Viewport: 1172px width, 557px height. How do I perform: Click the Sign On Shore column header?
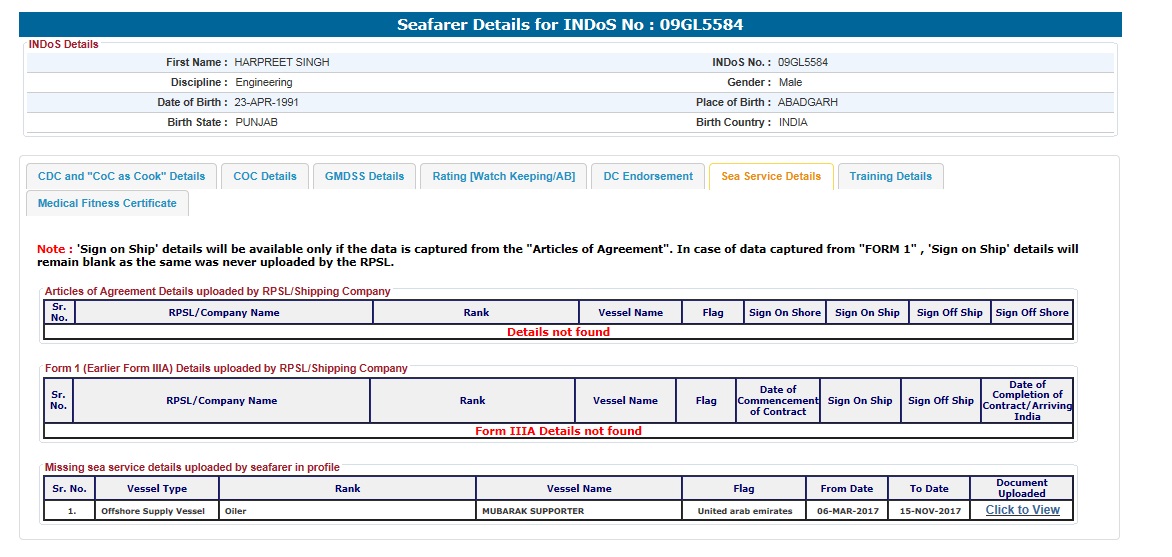tap(785, 312)
